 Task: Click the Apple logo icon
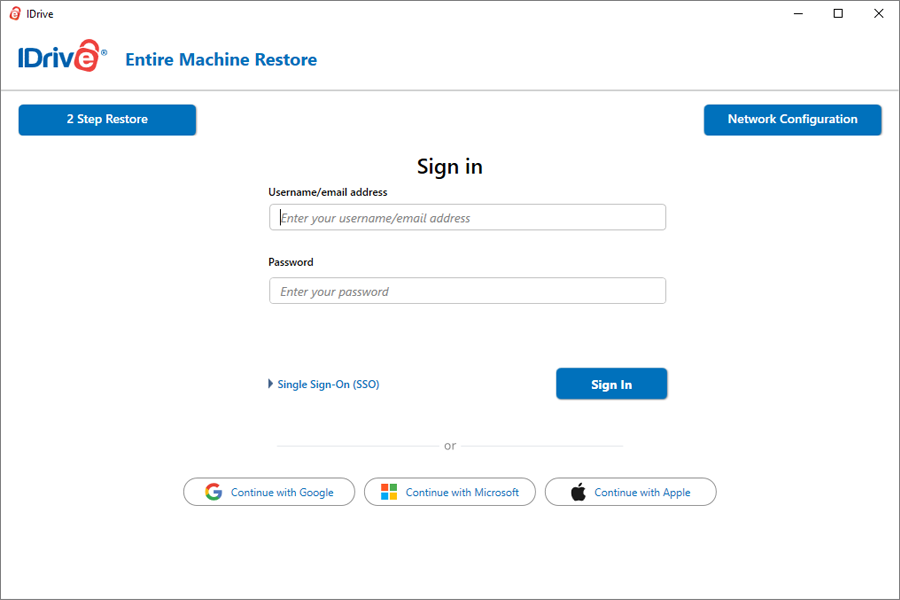(579, 492)
